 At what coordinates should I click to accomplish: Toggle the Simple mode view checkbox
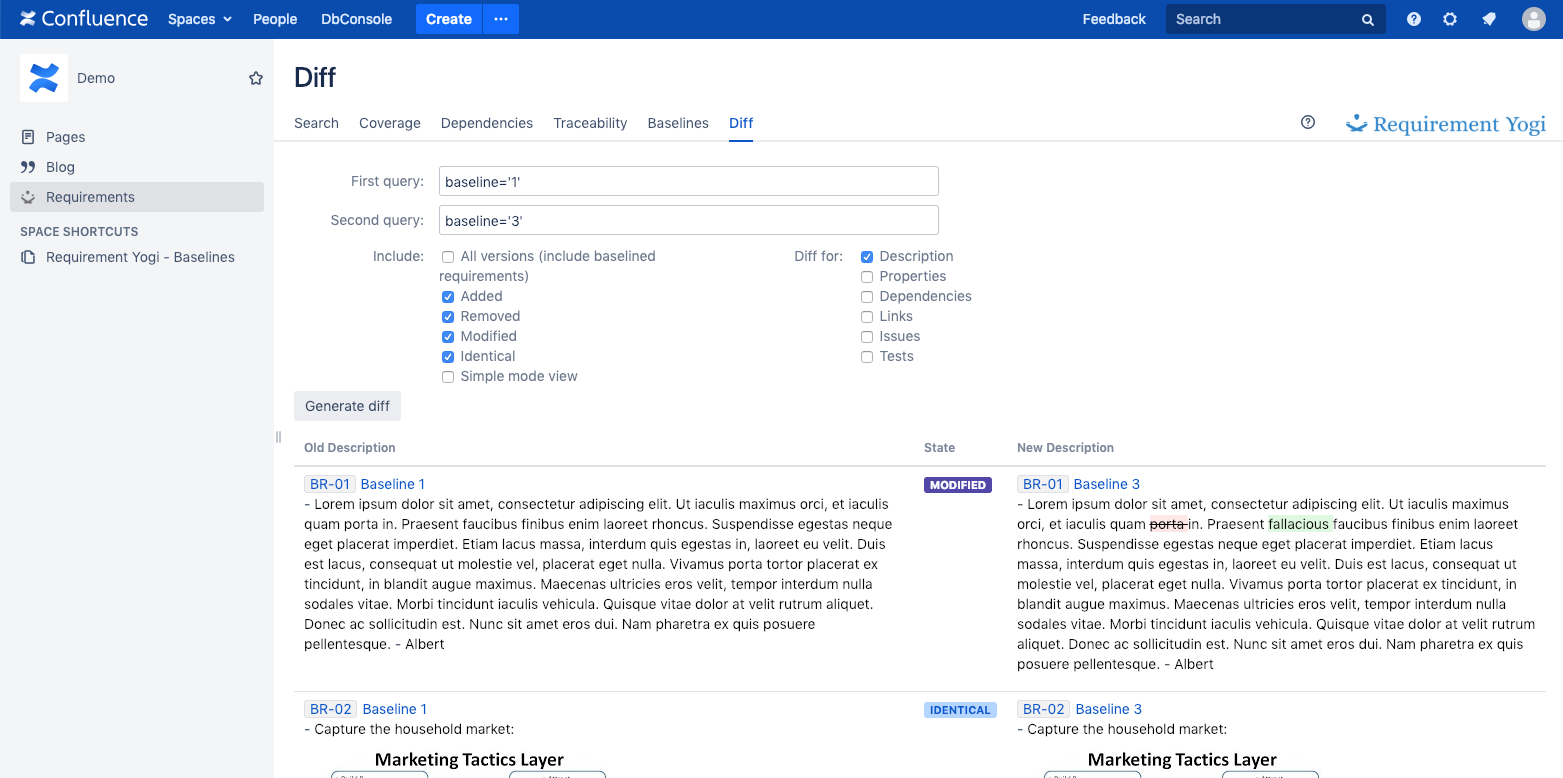click(448, 377)
